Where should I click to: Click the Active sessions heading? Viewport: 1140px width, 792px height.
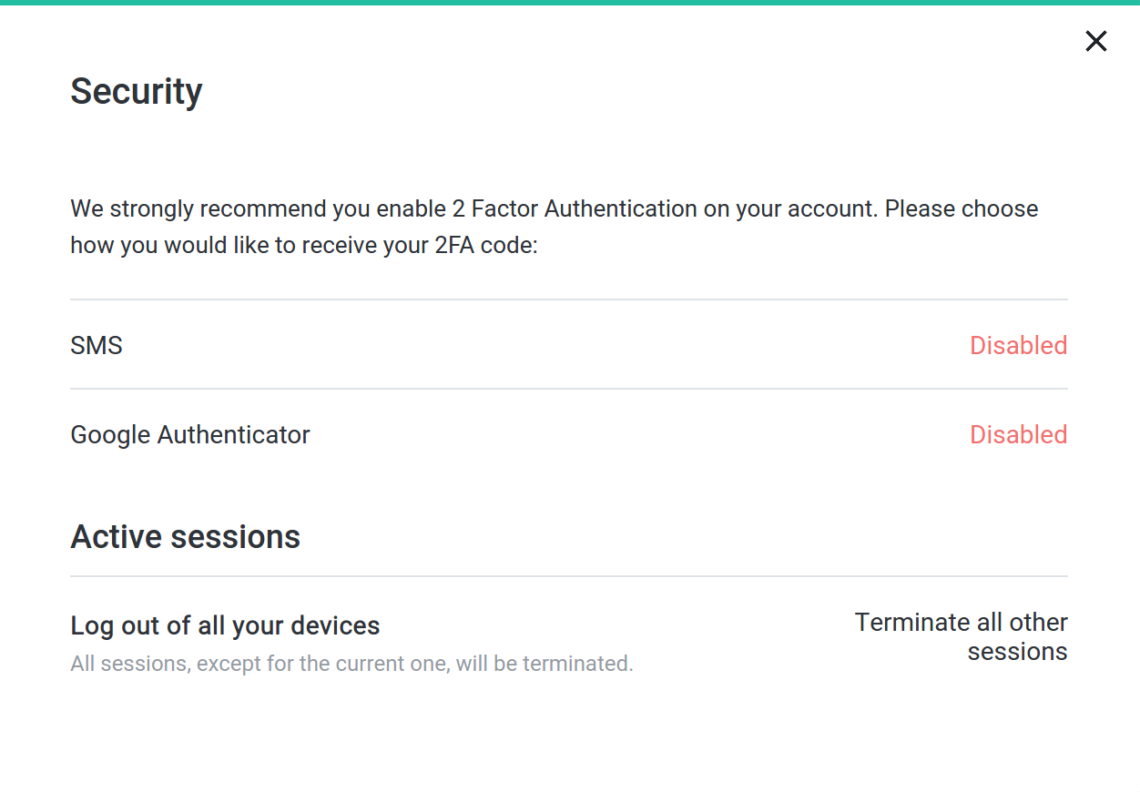185,537
